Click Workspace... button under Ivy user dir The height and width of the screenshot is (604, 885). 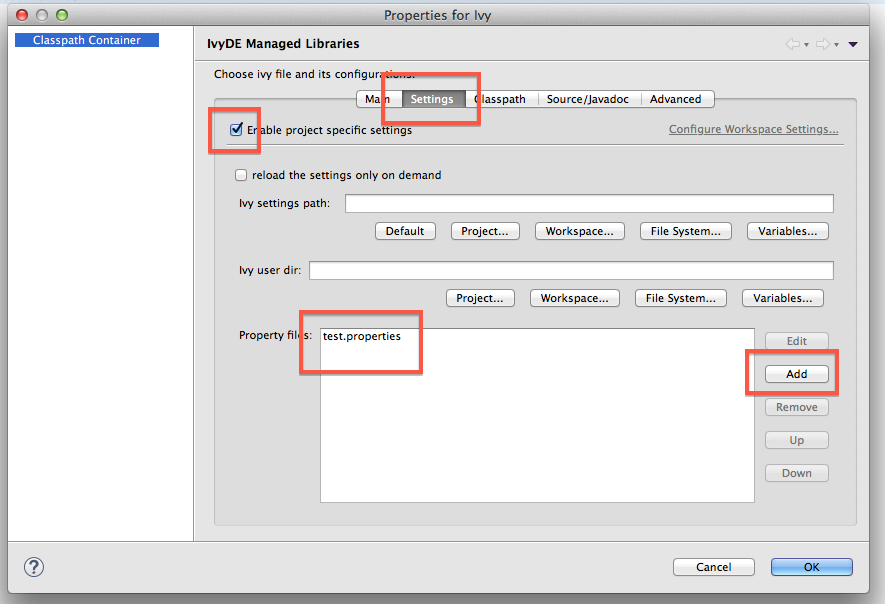[575, 298]
